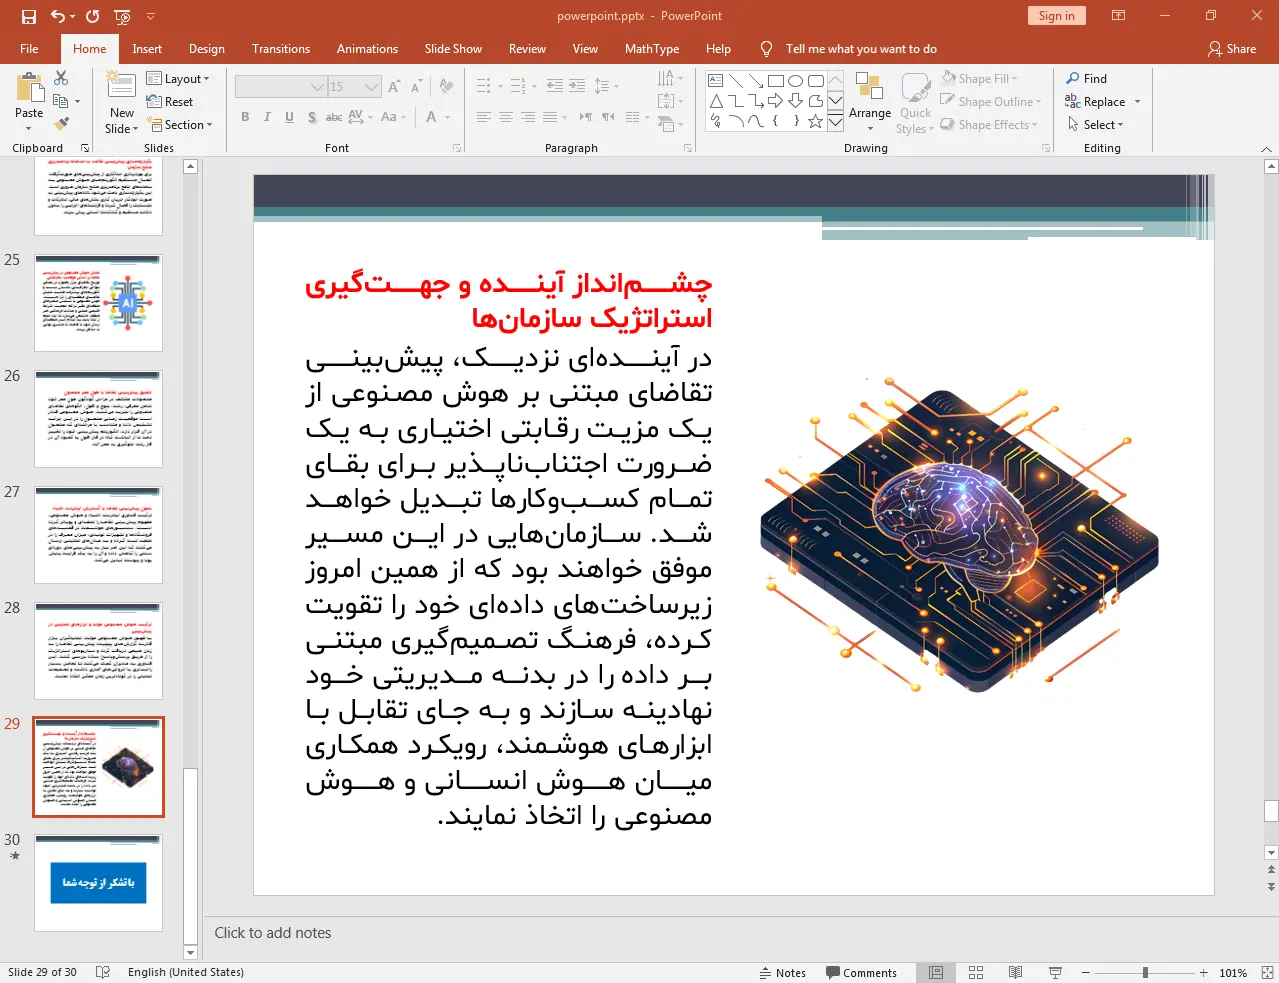Viewport: 1279px width, 983px height.
Task: Open the Select dropdown in Editing group
Action: pos(1095,124)
